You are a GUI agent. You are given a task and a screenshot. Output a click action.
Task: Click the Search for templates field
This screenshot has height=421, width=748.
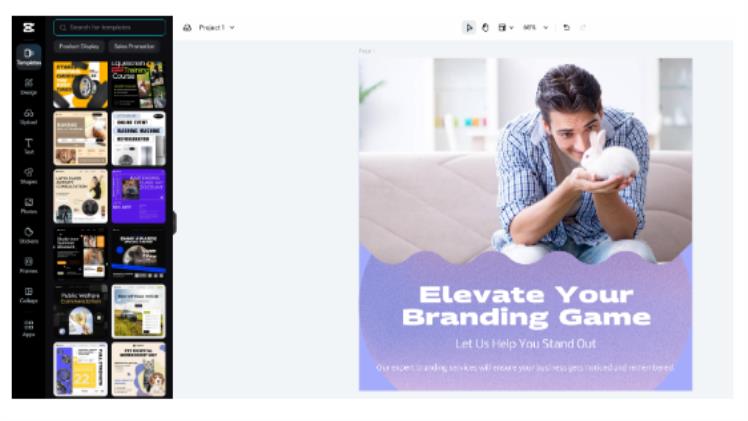tap(110, 27)
